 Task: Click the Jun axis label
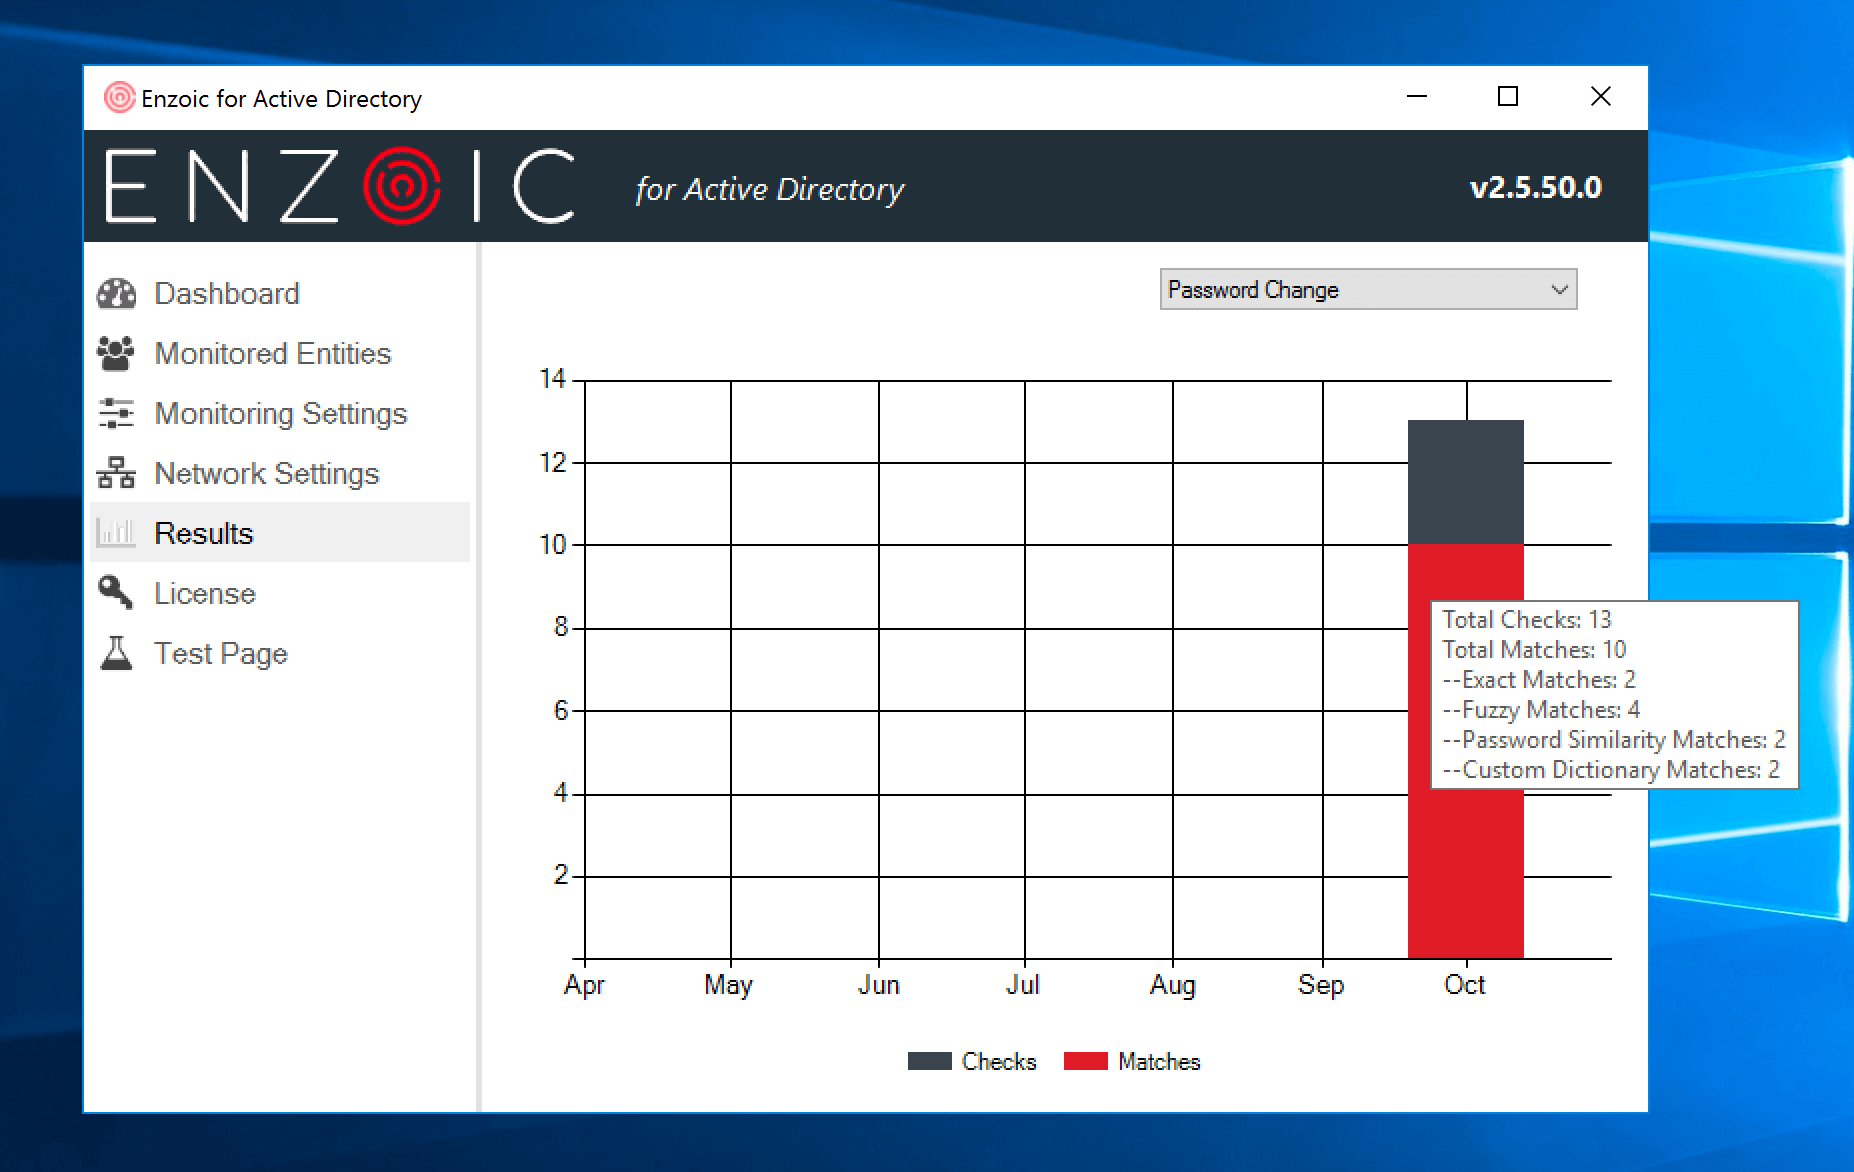point(879,985)
